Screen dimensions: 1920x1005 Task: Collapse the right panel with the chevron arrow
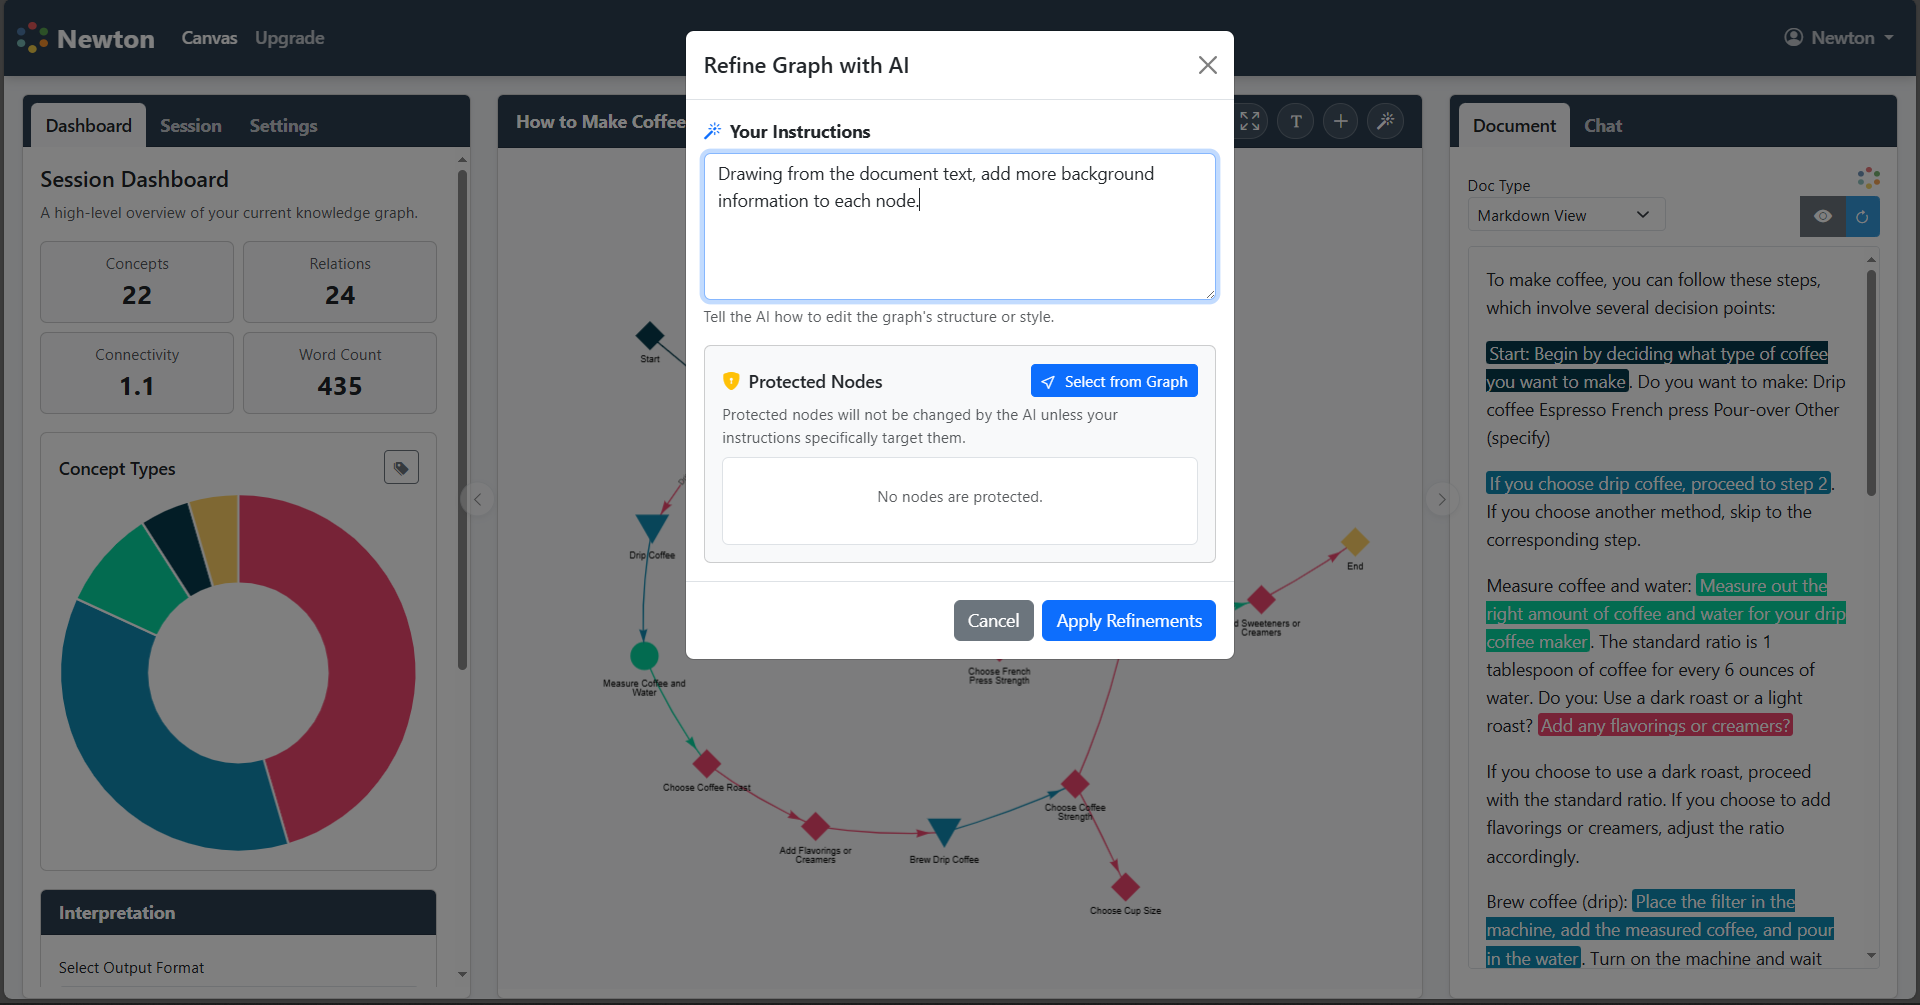[x=1441, y=499]
